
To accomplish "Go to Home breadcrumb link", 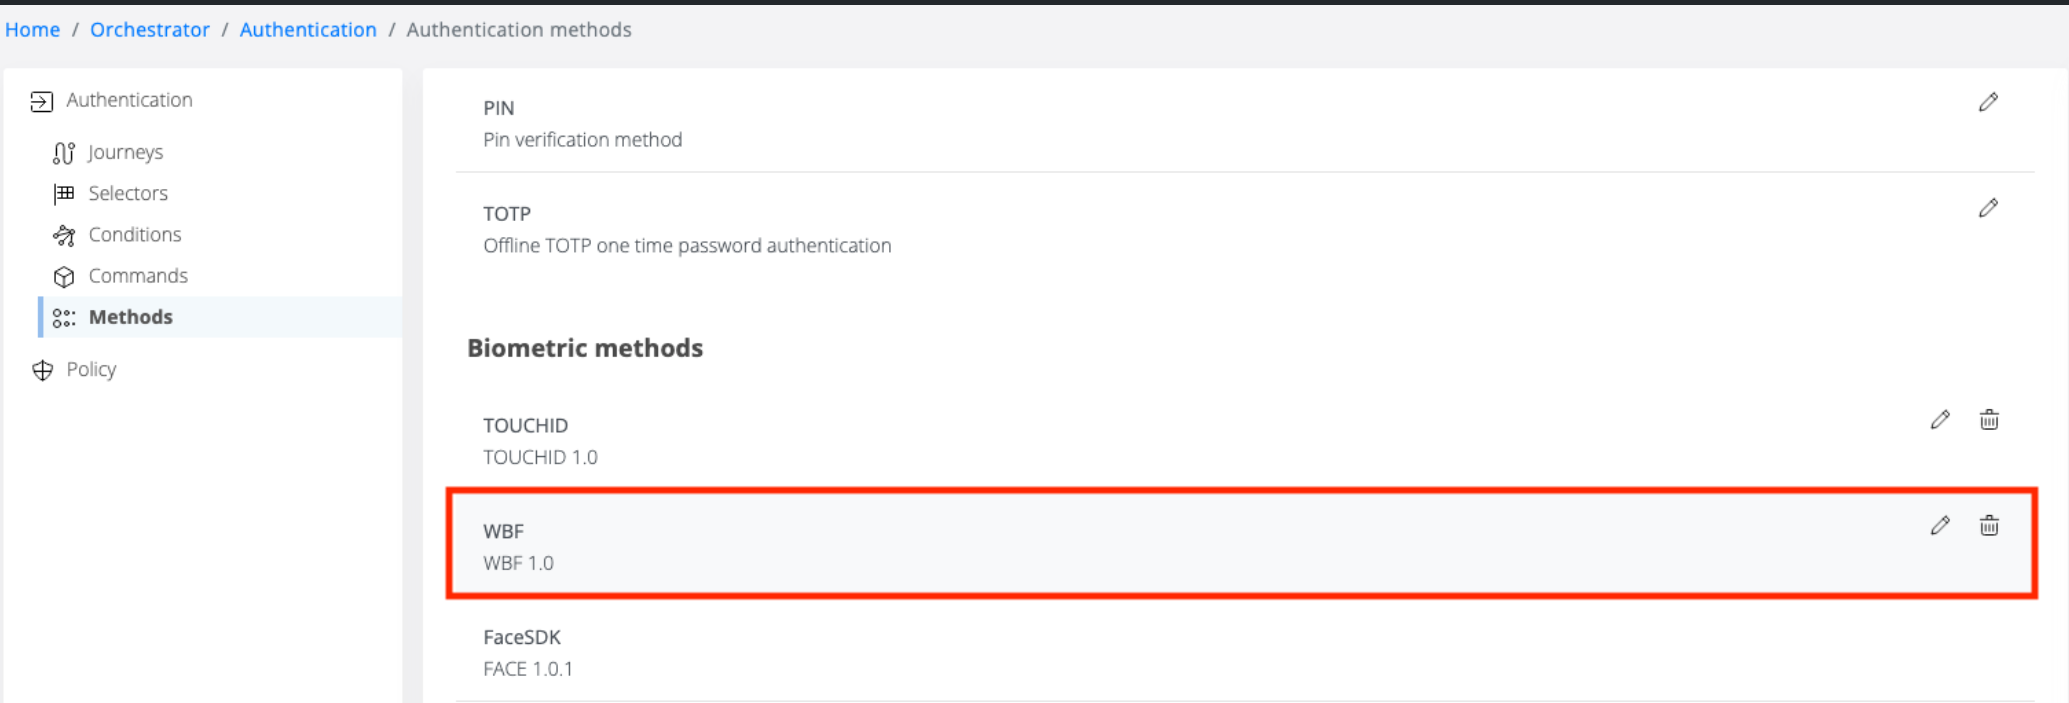I will pos(32,30).
